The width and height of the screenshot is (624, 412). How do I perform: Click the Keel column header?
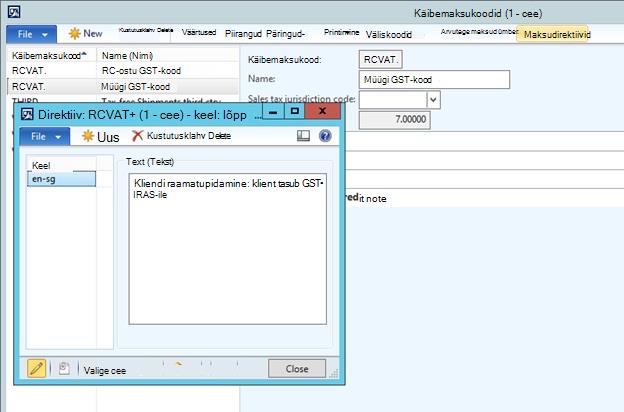click(61, 165)
